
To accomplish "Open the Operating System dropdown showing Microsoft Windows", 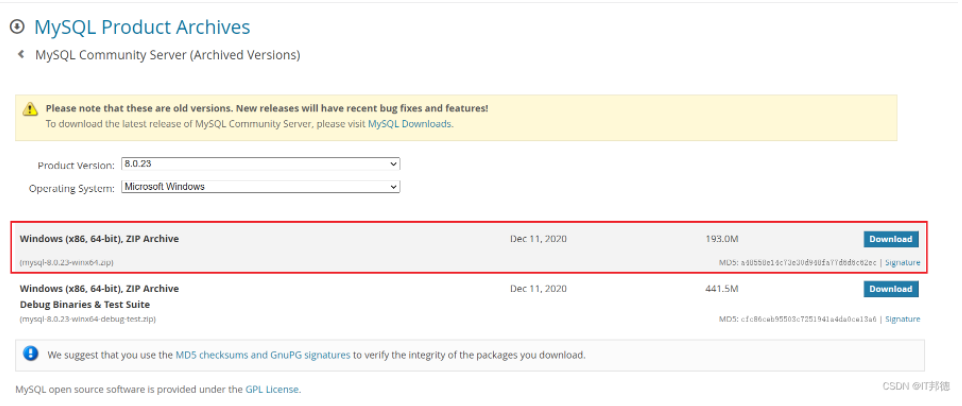I will click(x=261, y=186).
